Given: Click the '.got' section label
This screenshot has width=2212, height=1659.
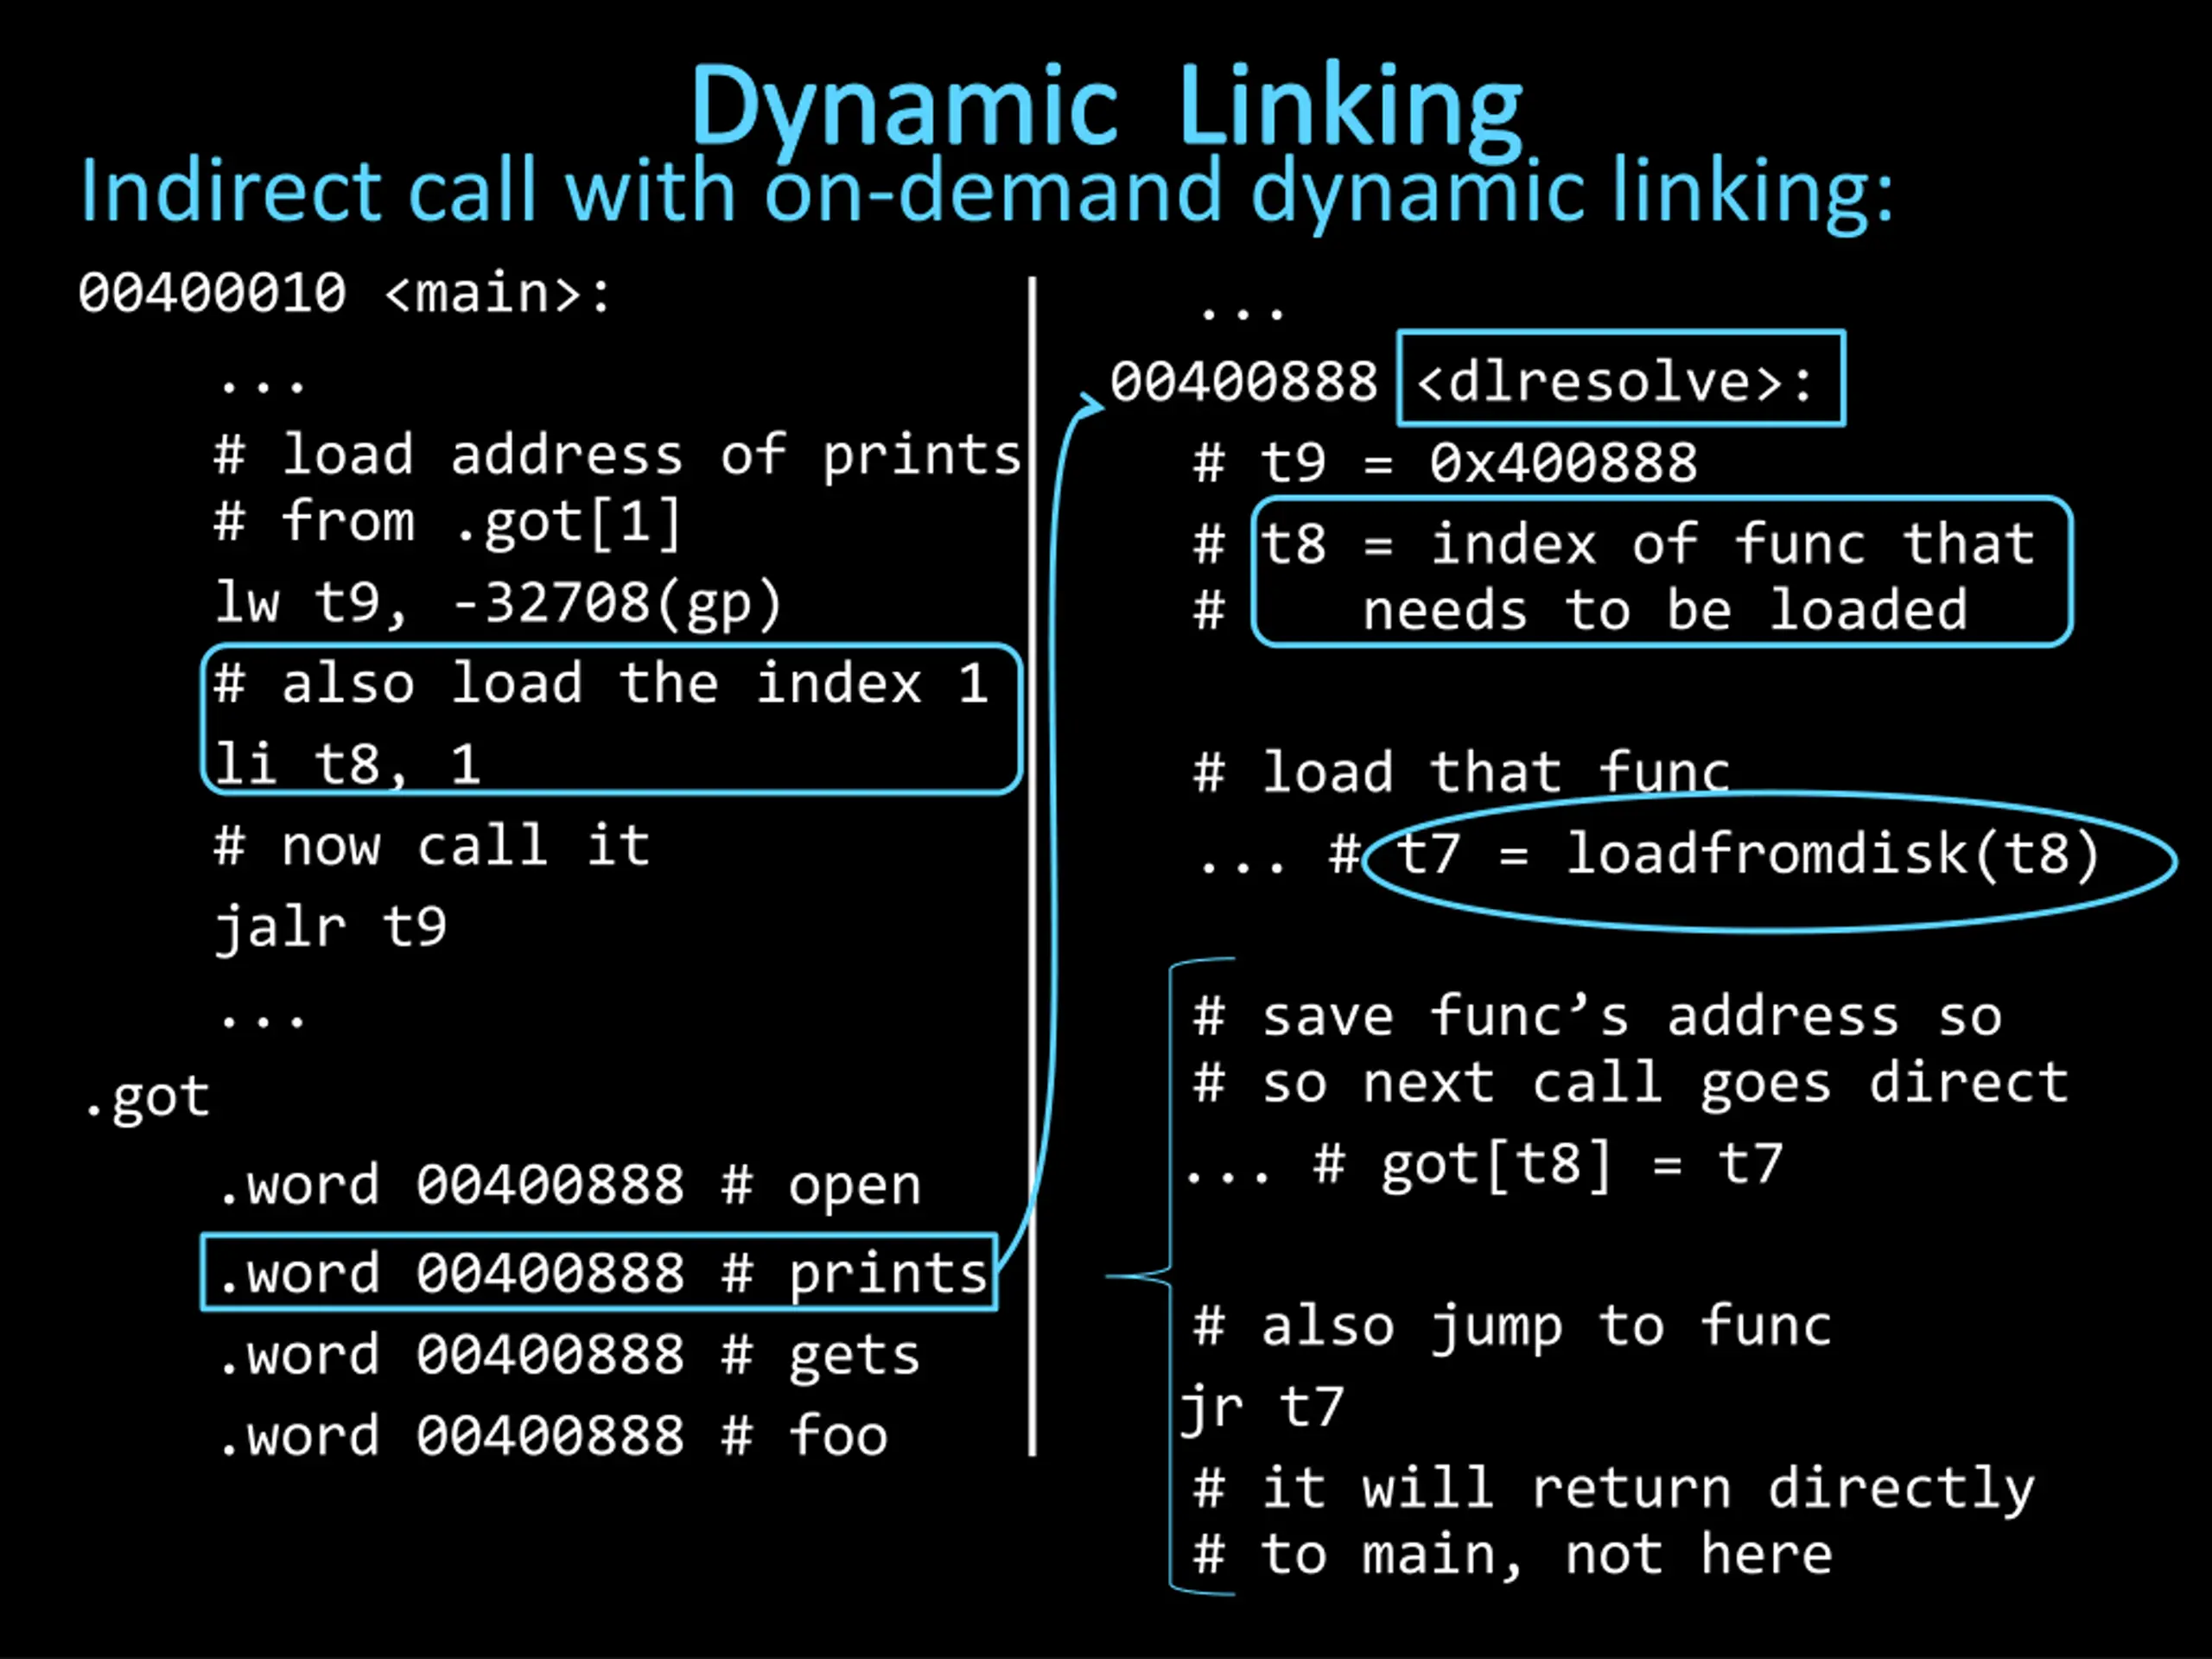Looking at the screenshot, I should pyautogui.click(x=147, y=1098).
